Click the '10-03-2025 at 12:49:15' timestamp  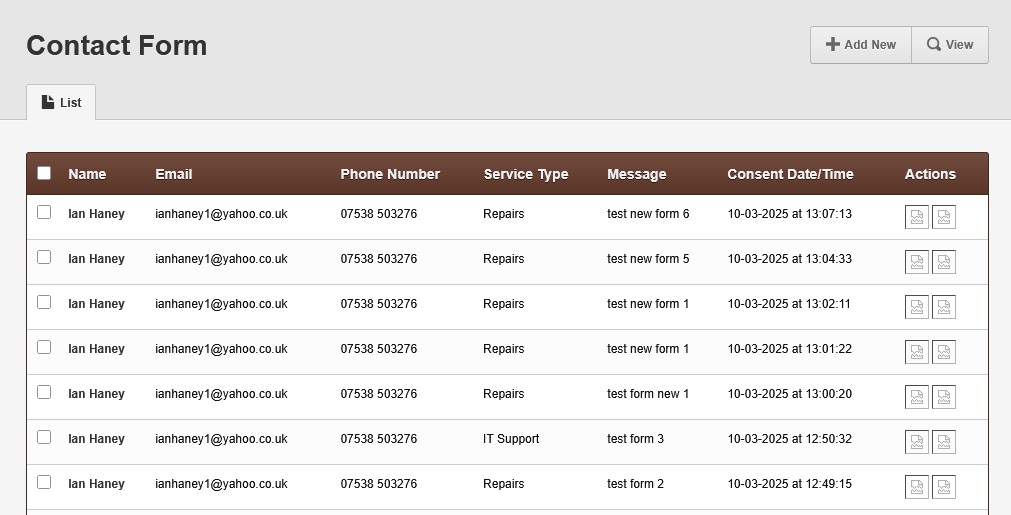(789, 484)
